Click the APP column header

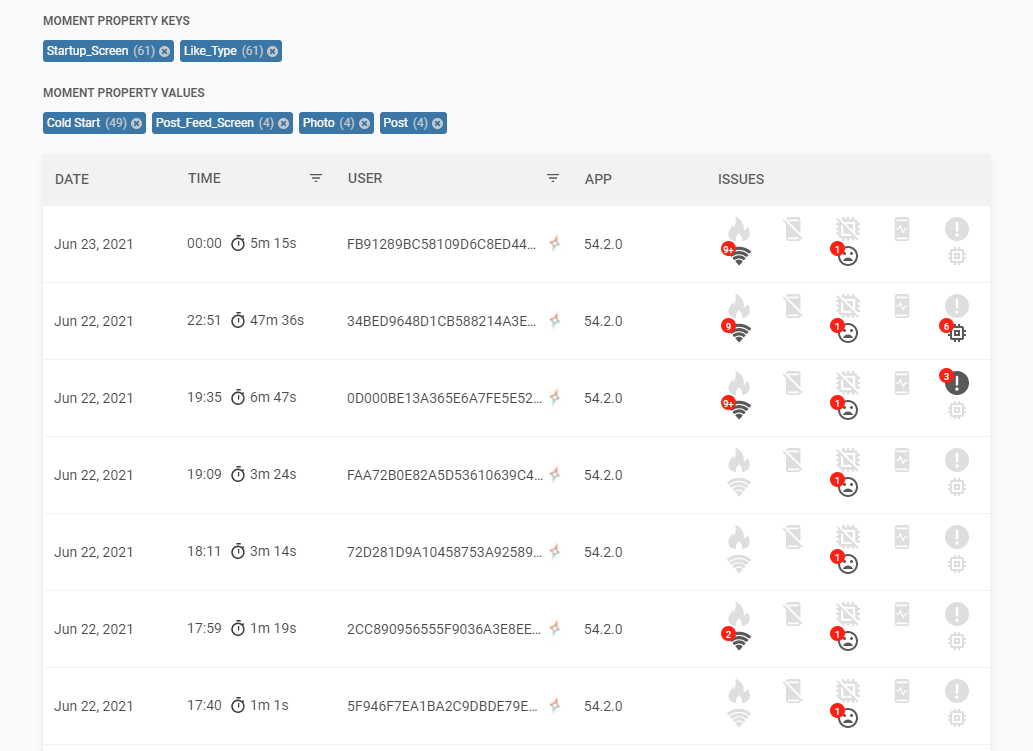coord(598,179)
